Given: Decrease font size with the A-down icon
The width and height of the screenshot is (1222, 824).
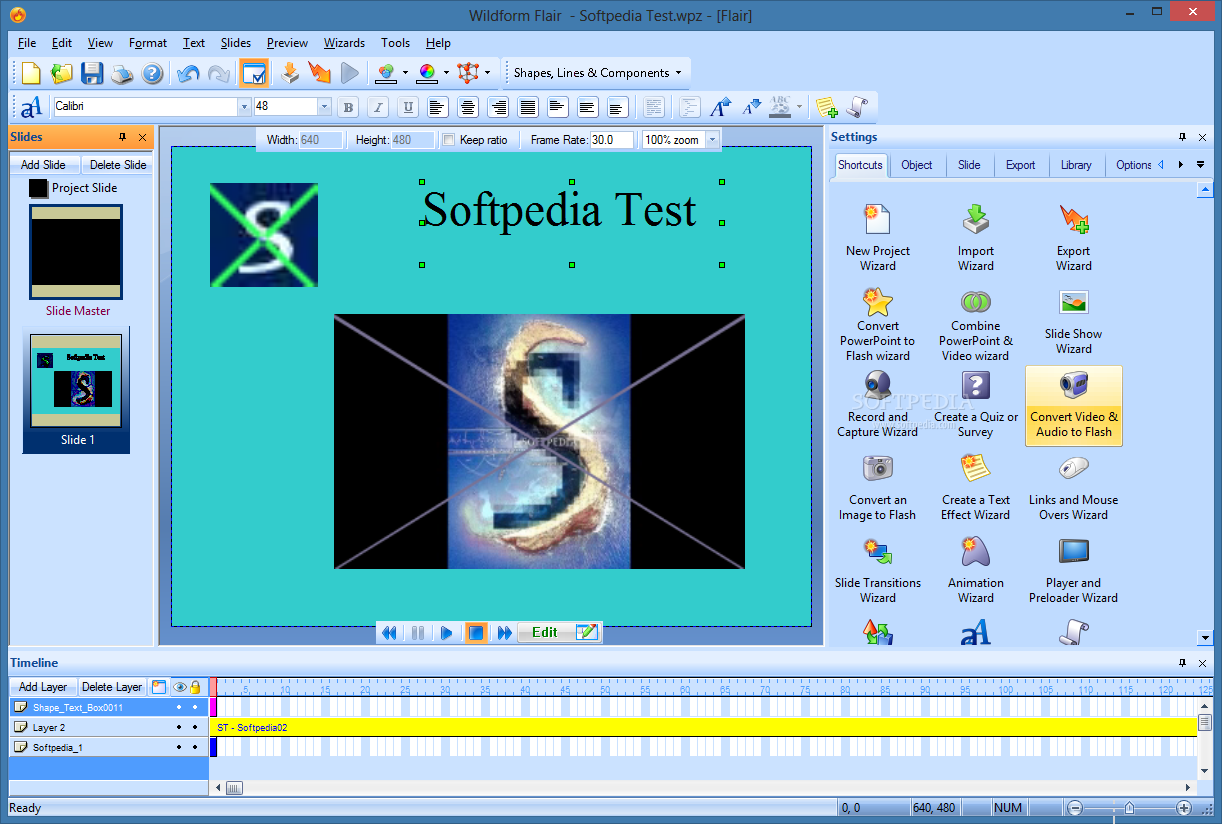Looking at the screenshot, I should (x=751, y=106).
